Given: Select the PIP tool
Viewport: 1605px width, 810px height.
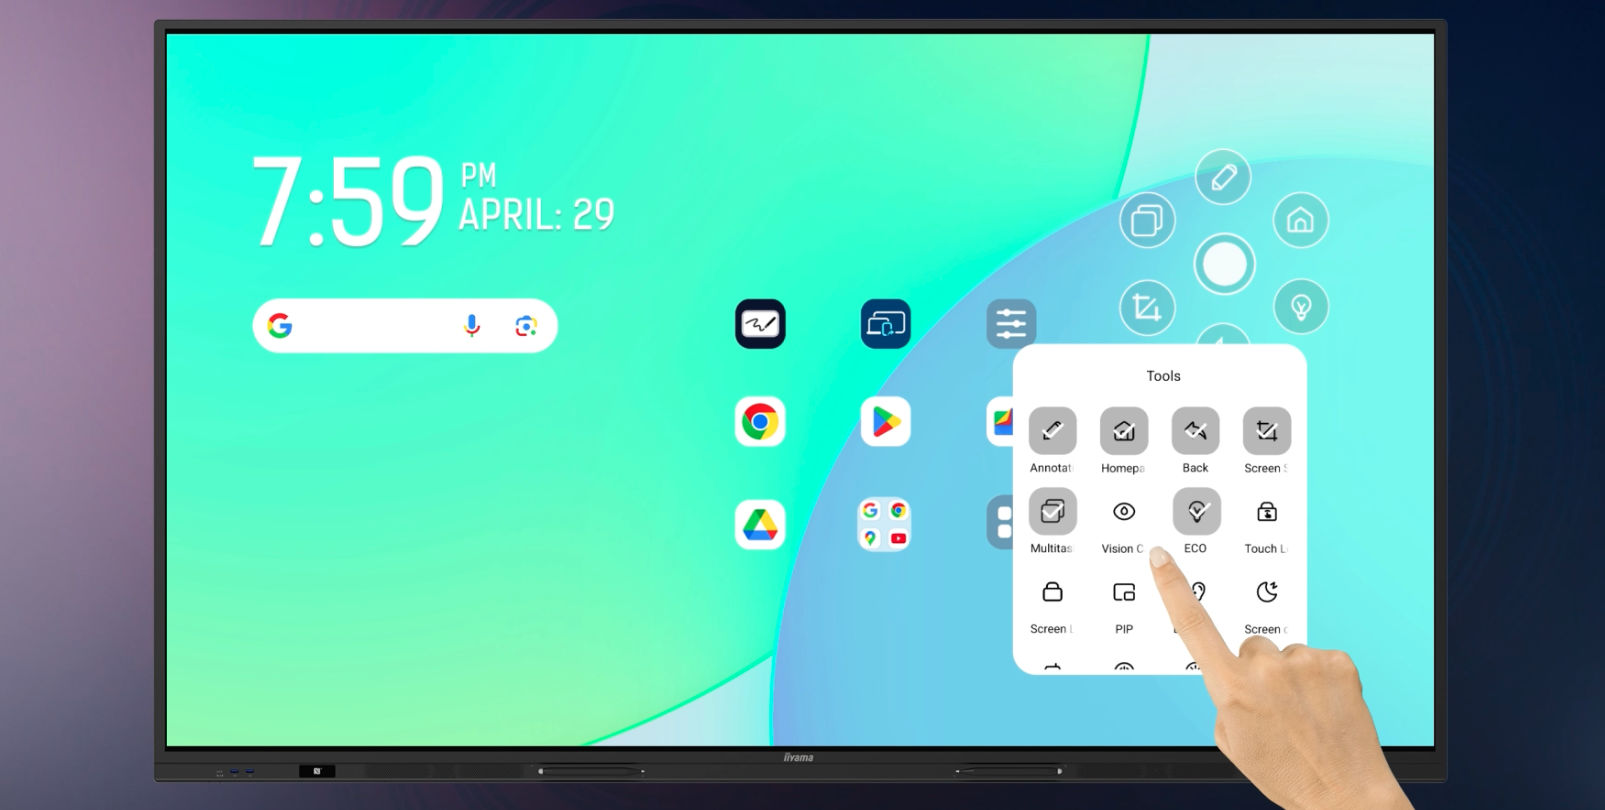Looking at the screenshot, I should coord(1123,593).
